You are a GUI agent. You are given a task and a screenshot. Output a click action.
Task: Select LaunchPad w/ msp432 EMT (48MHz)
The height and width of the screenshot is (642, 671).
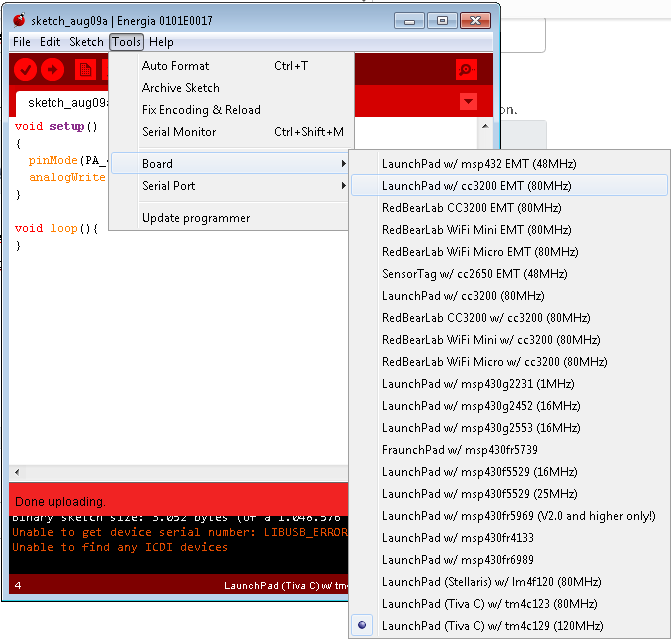509,164
